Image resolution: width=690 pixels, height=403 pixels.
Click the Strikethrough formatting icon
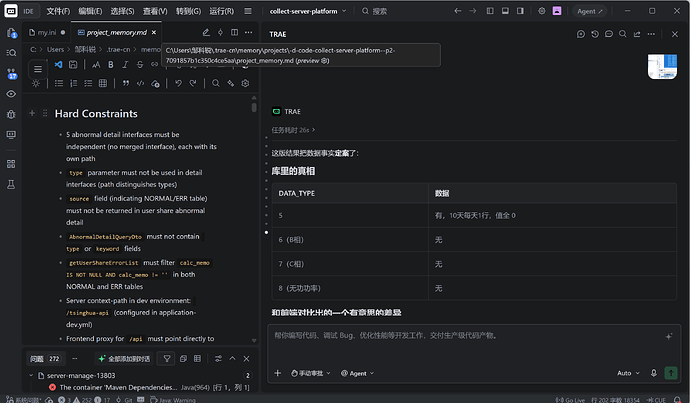(140, 65)
